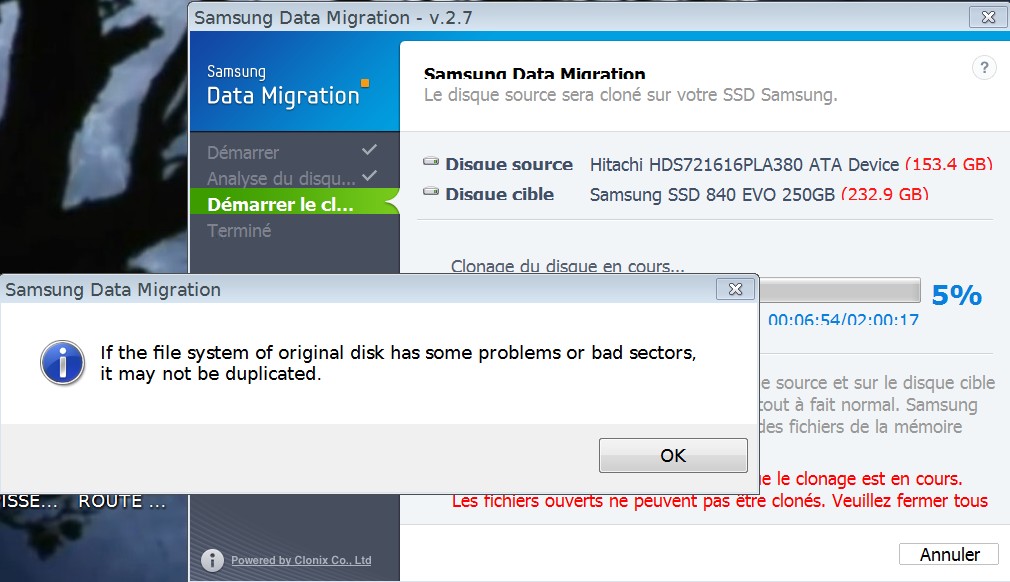Image resolution: width=1010 pixels, height=582 pixels.
Task: Close the main Data Migration v.2.7 window
Action: [985, 17]
